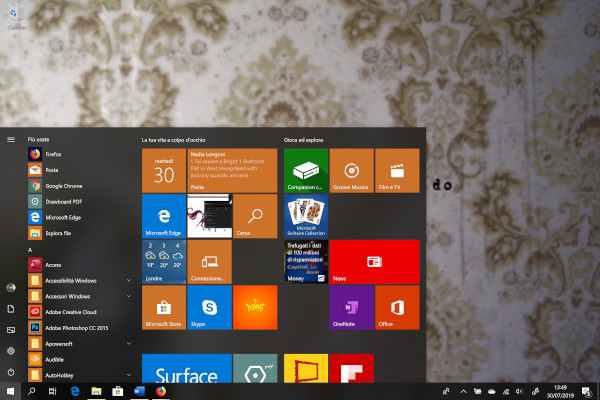Viewport: 600px width, 400px height.
Task: Switch to Firefox on the taskbar
Action: click(160, 391)
